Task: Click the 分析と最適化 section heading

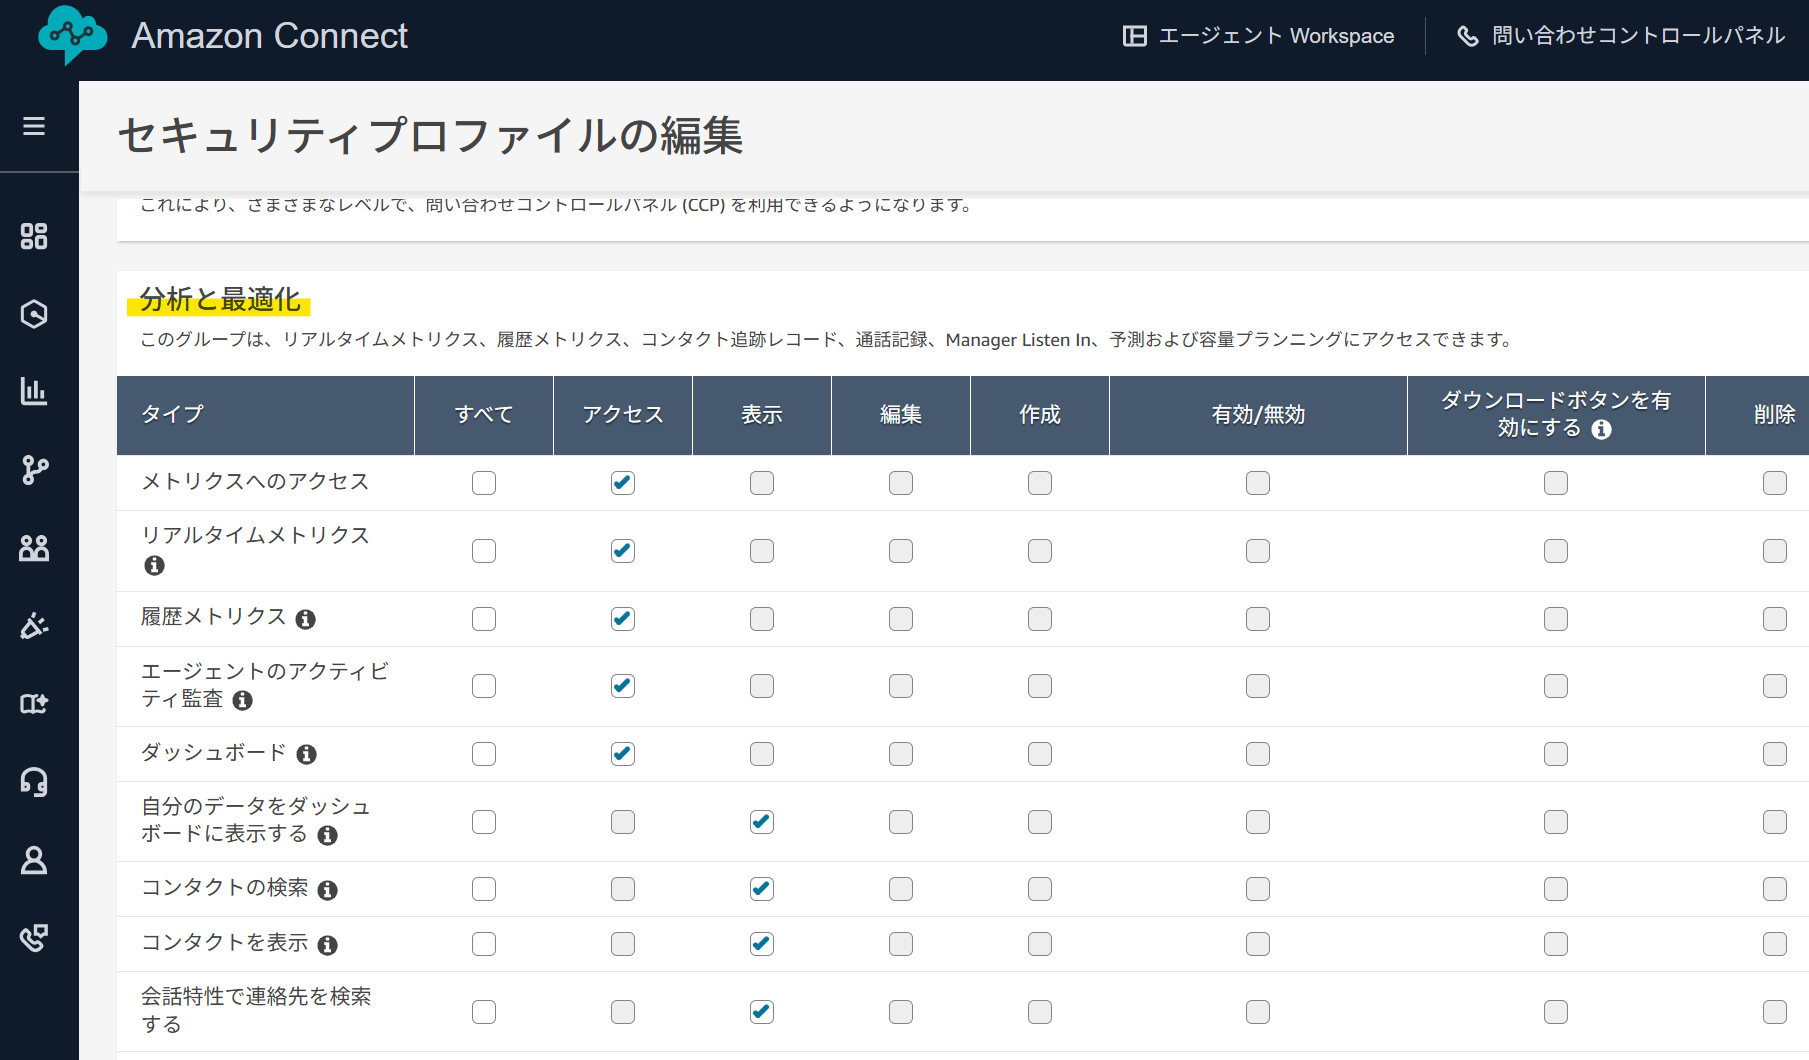Action: point(220,300)
